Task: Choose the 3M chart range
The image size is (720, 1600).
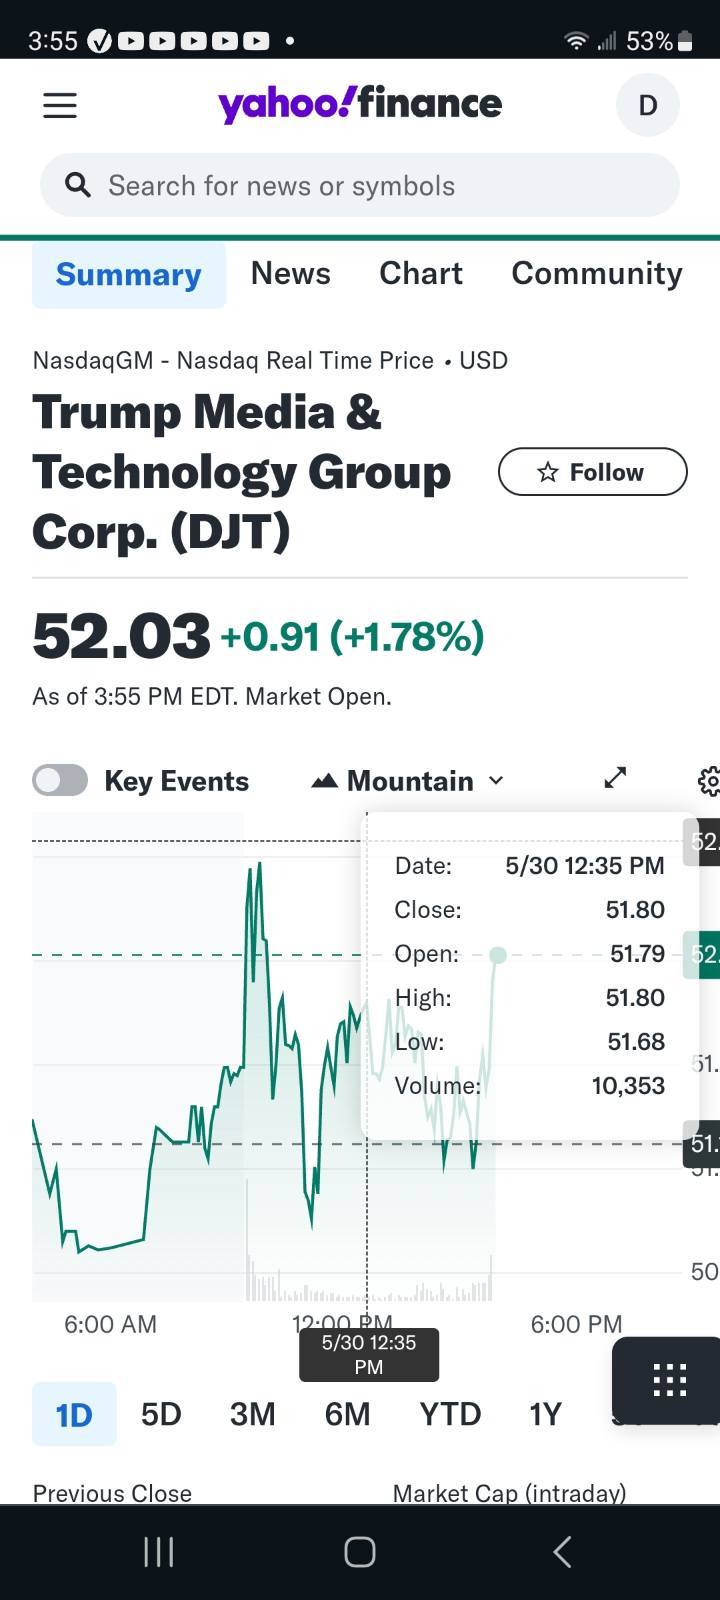Action: (x=252, y=1414)
